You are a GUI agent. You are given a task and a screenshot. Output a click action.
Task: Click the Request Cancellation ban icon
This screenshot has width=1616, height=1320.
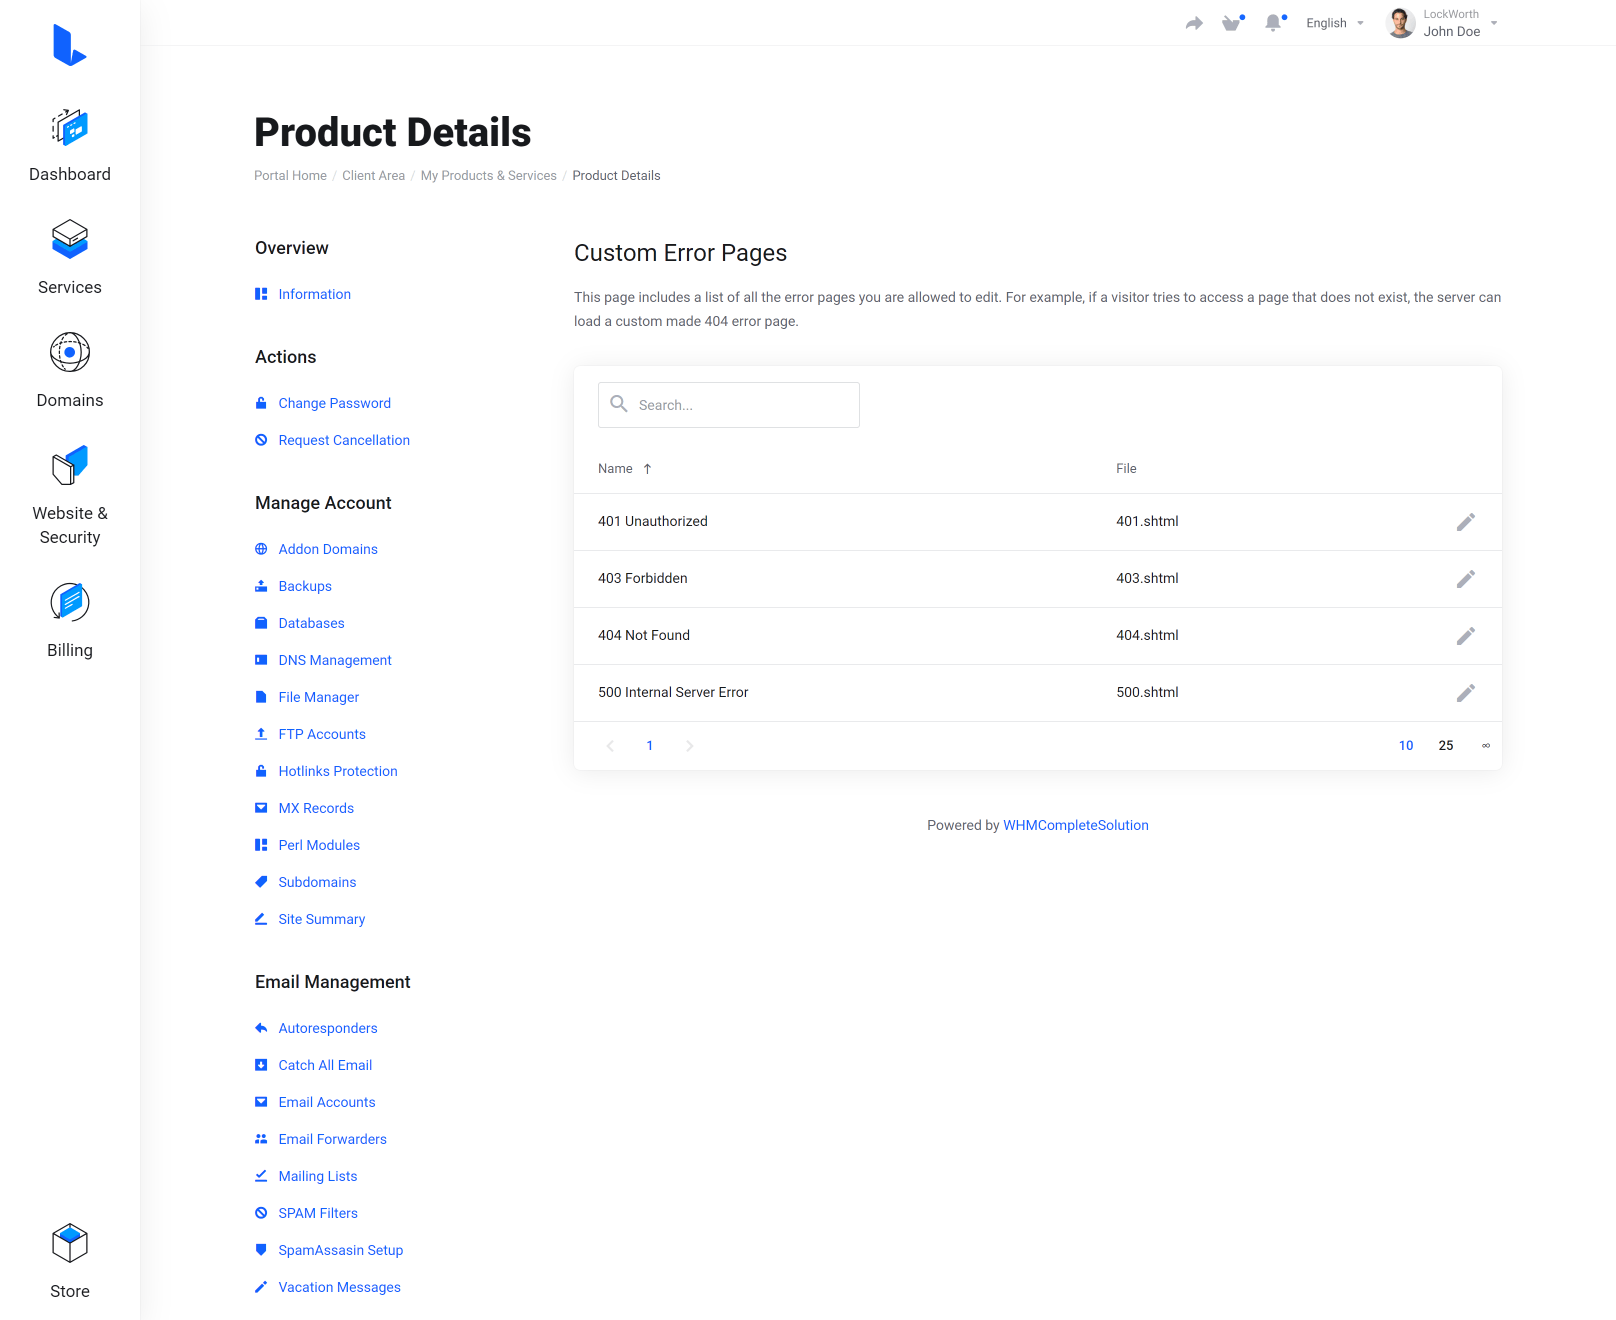pos(261,440)
